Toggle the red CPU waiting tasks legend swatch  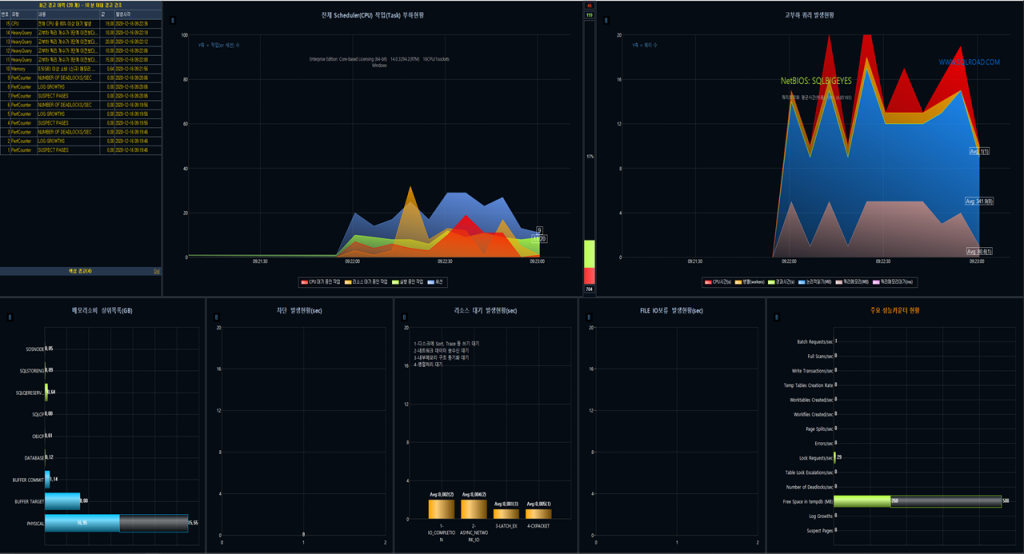[304, 282]
